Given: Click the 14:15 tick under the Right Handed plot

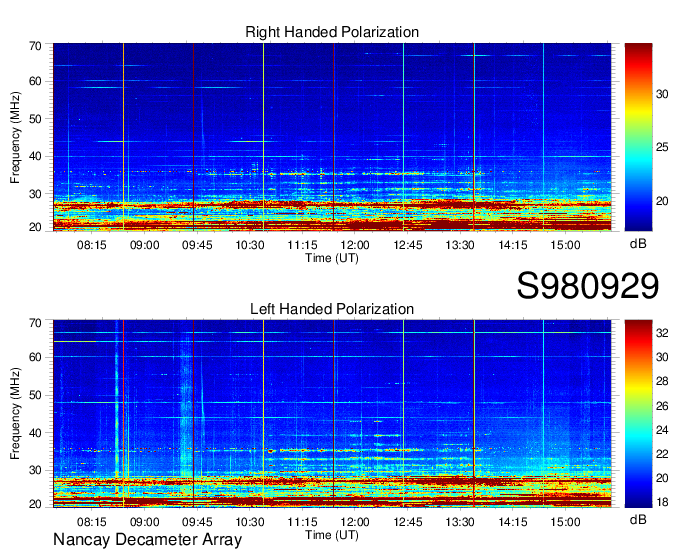Looking at the screenshot, I should [x=513, y=245].
